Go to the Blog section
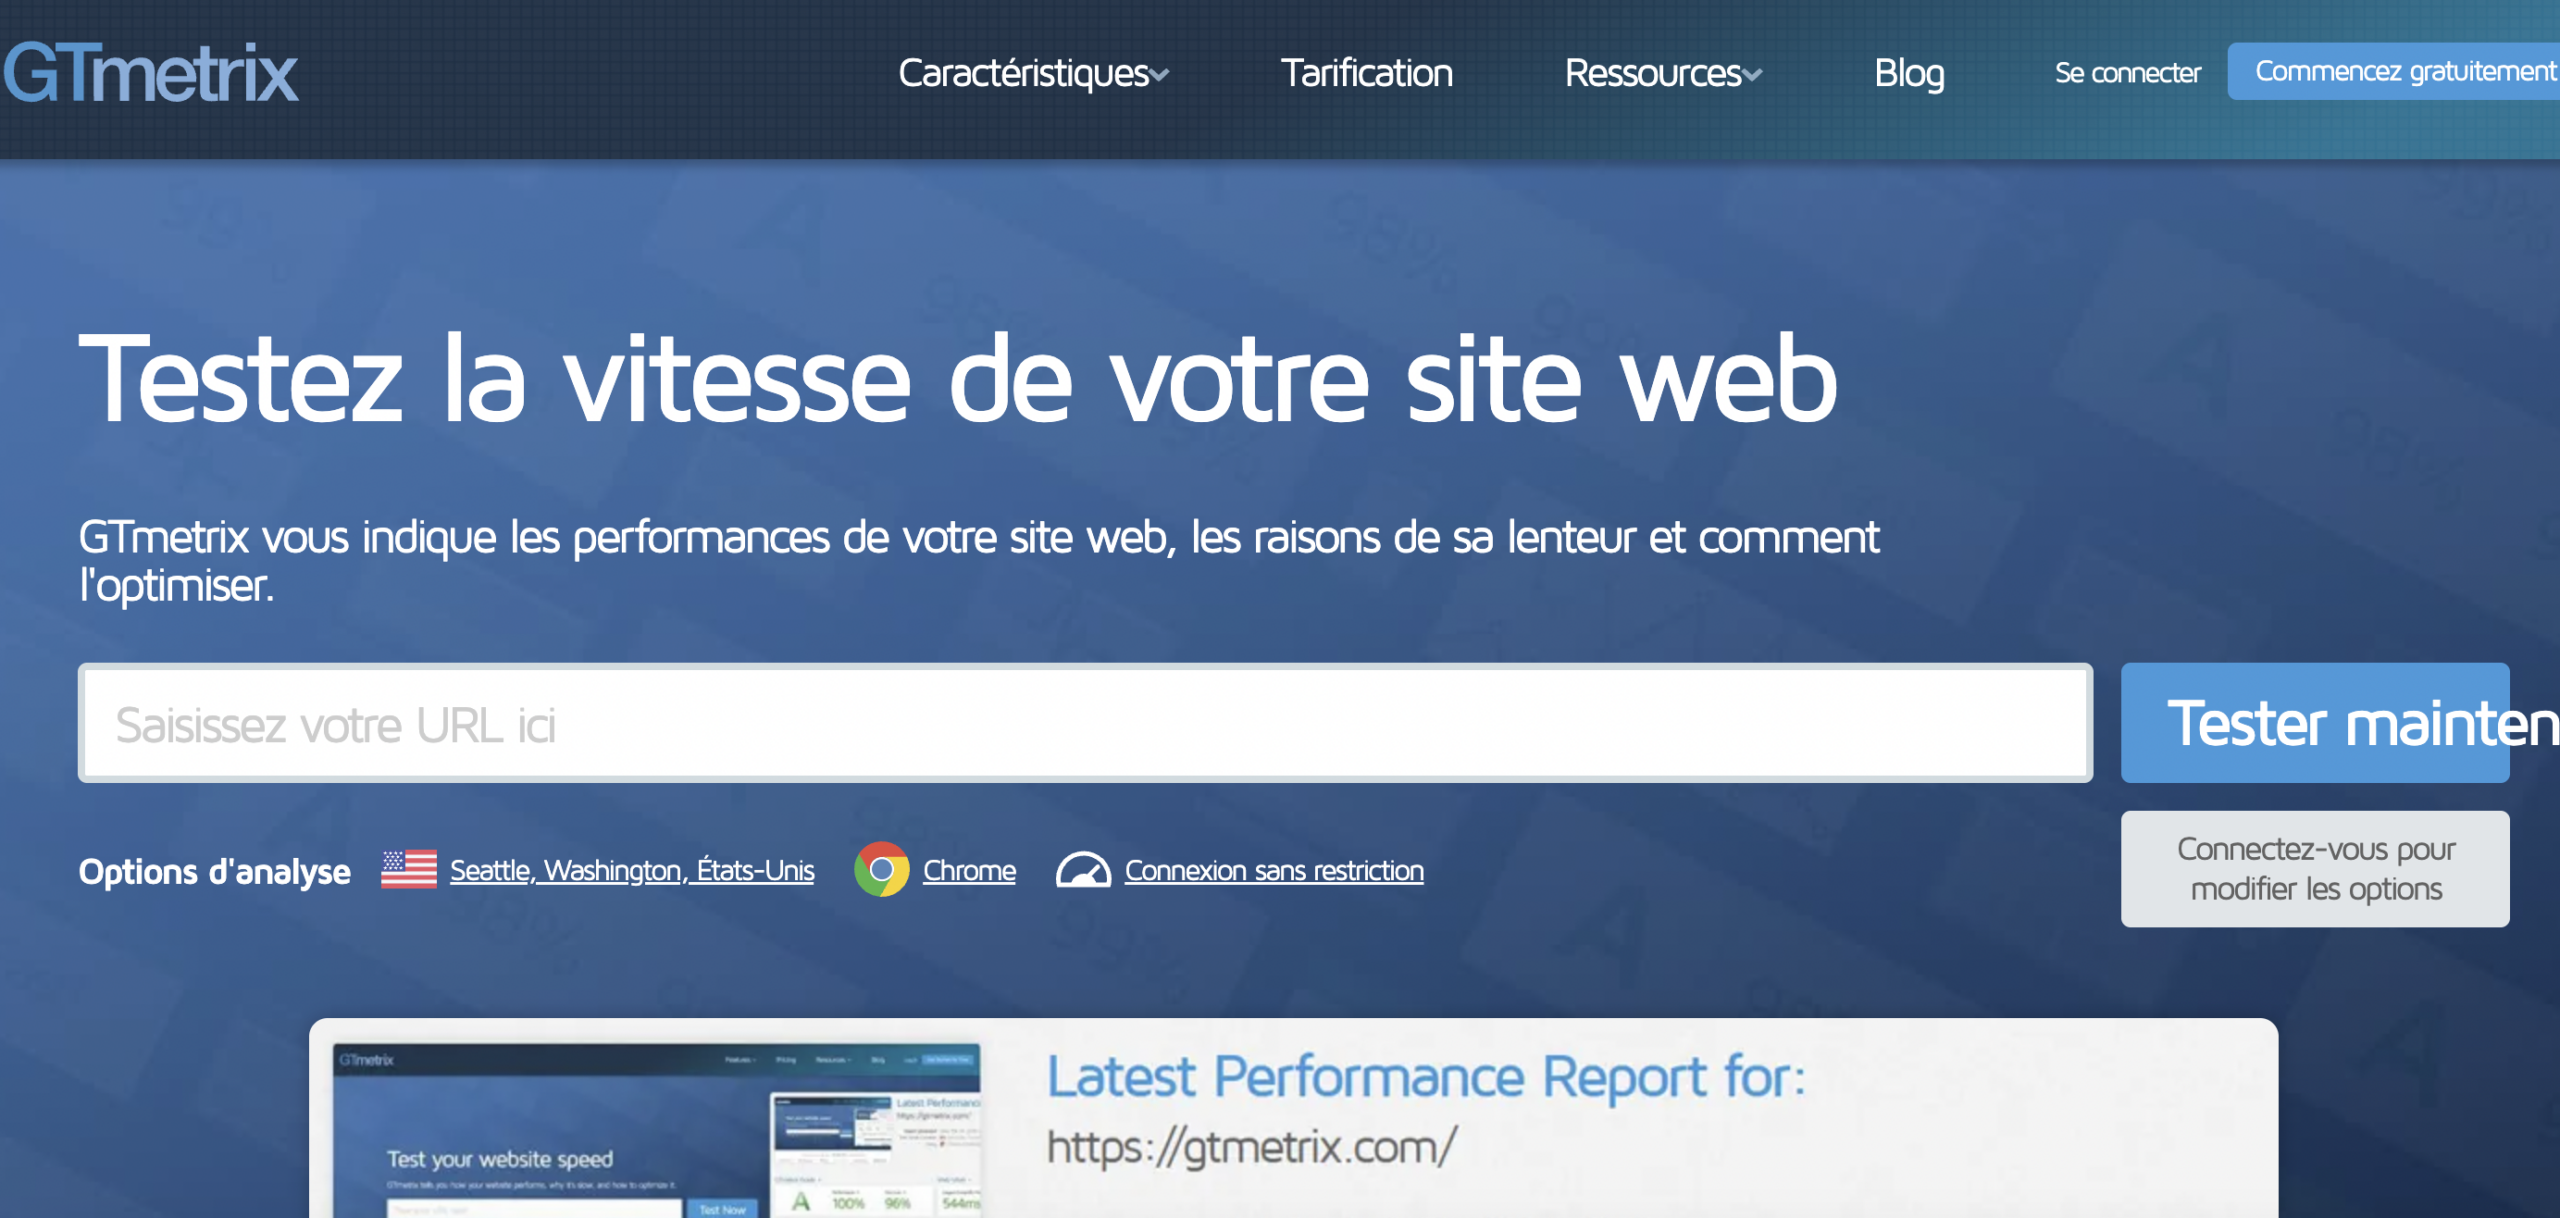 click(x=1909, y=72)
